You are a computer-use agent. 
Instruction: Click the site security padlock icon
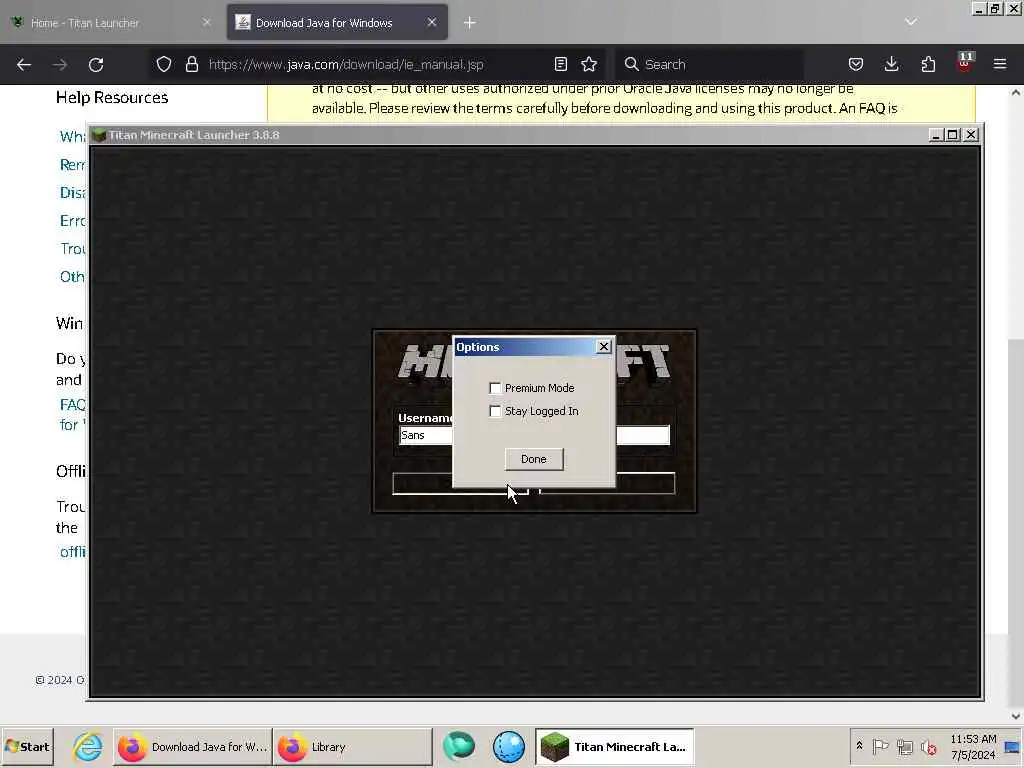coord(191,64)
